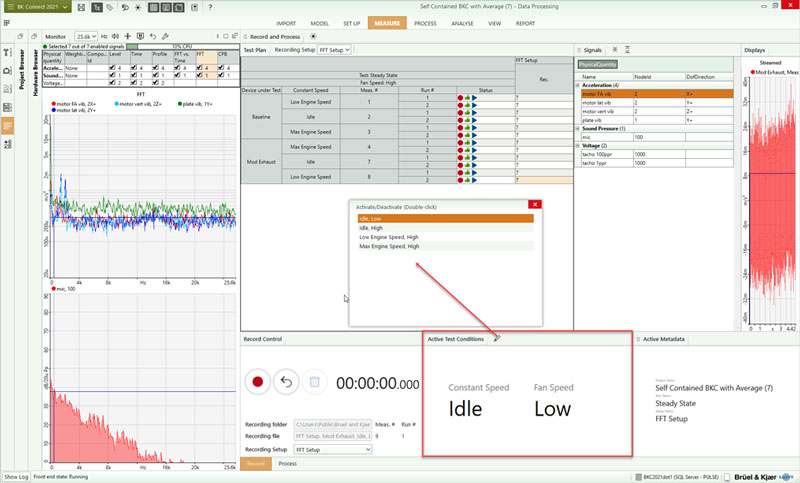This screenshot has width=800, height=483.
Task: Open the 25.6k frequency dropdown
Action: coord(86,37)
